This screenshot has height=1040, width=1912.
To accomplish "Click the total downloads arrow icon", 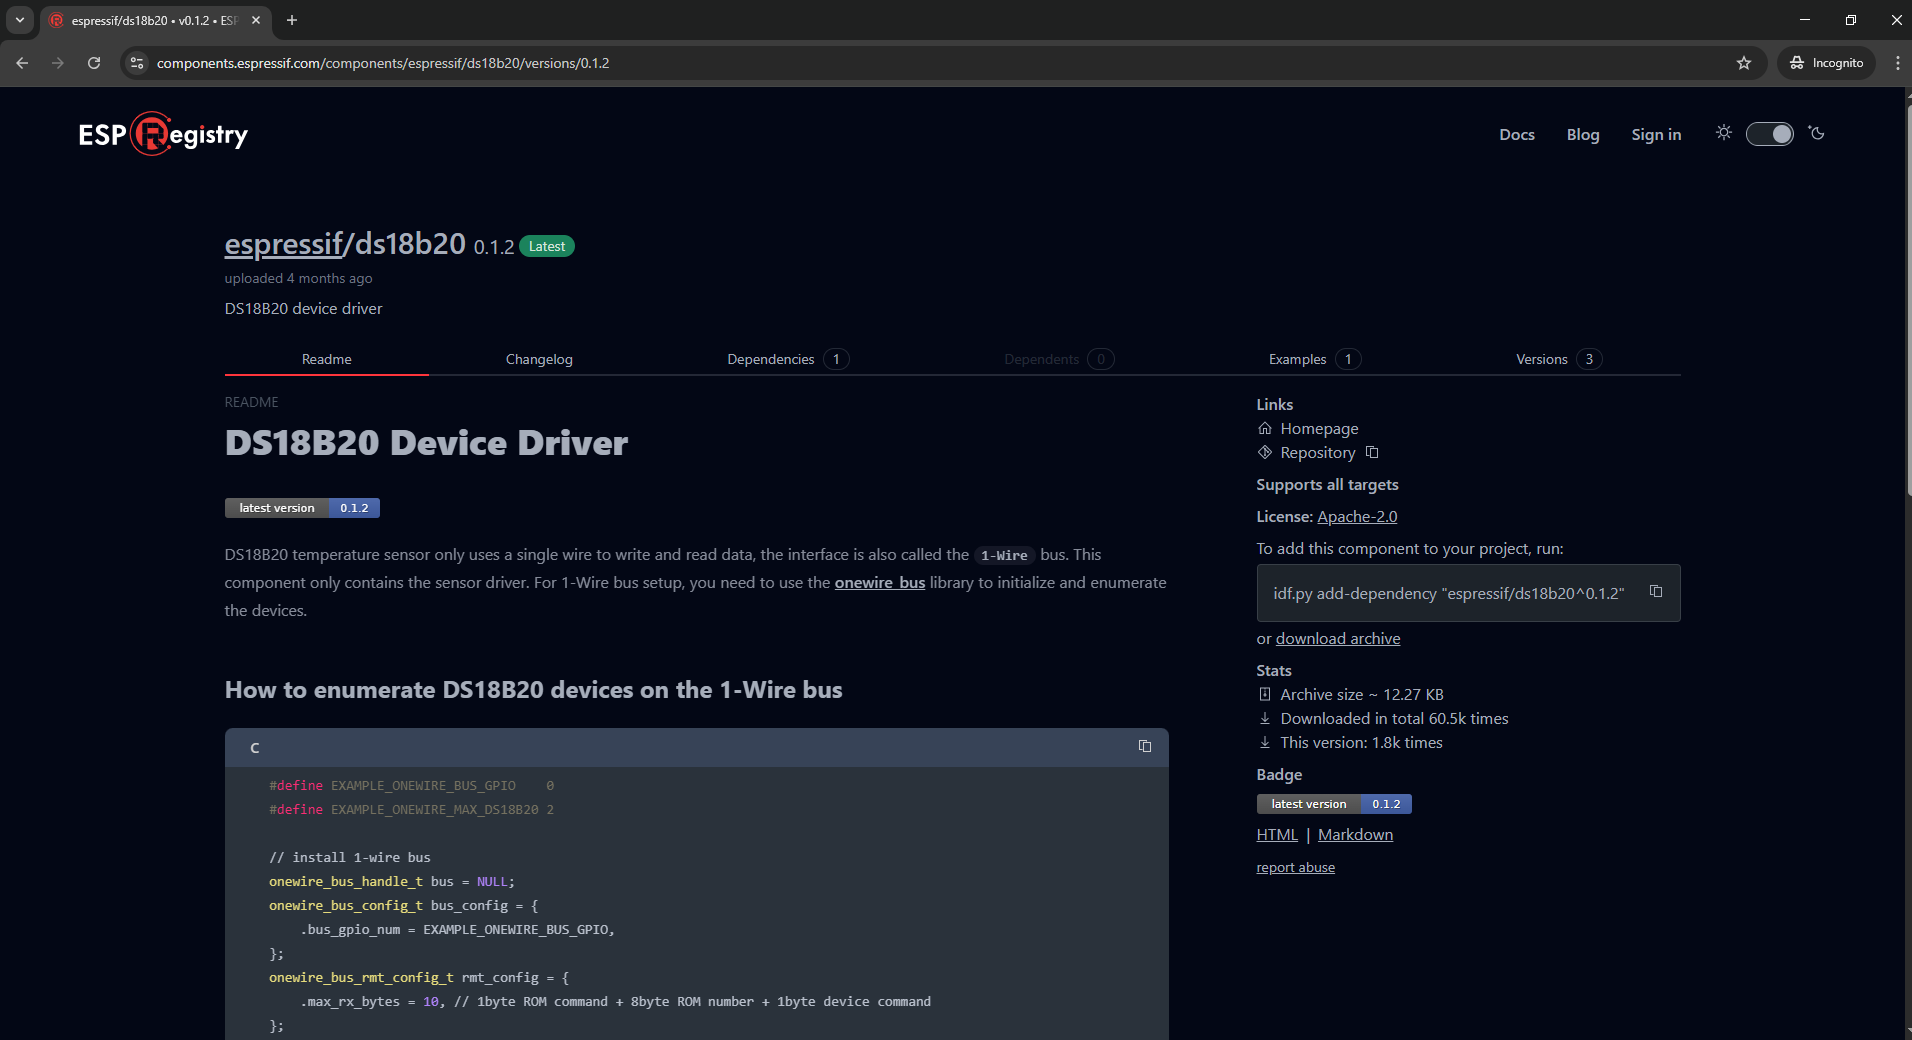I will point(1265,718).
